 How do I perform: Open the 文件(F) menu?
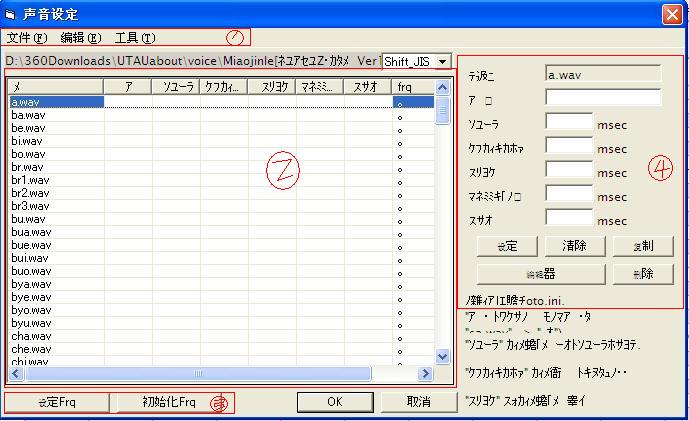click(x=27, y=38)
